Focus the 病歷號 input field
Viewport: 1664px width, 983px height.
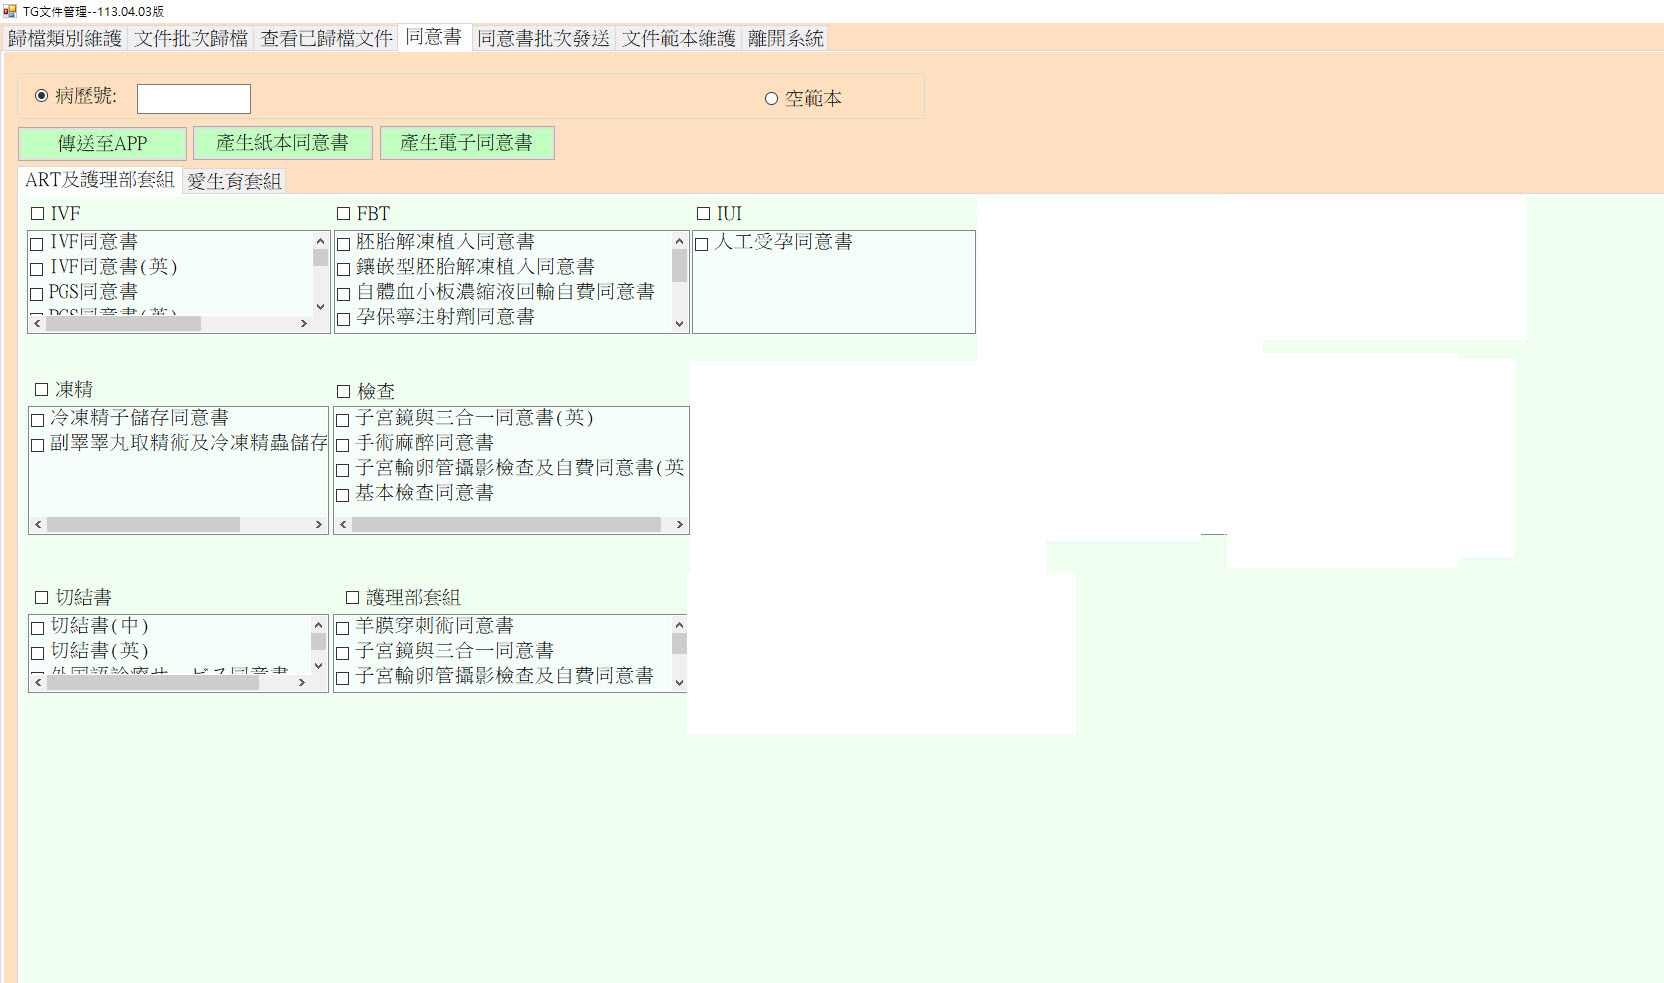click(194, 98)
